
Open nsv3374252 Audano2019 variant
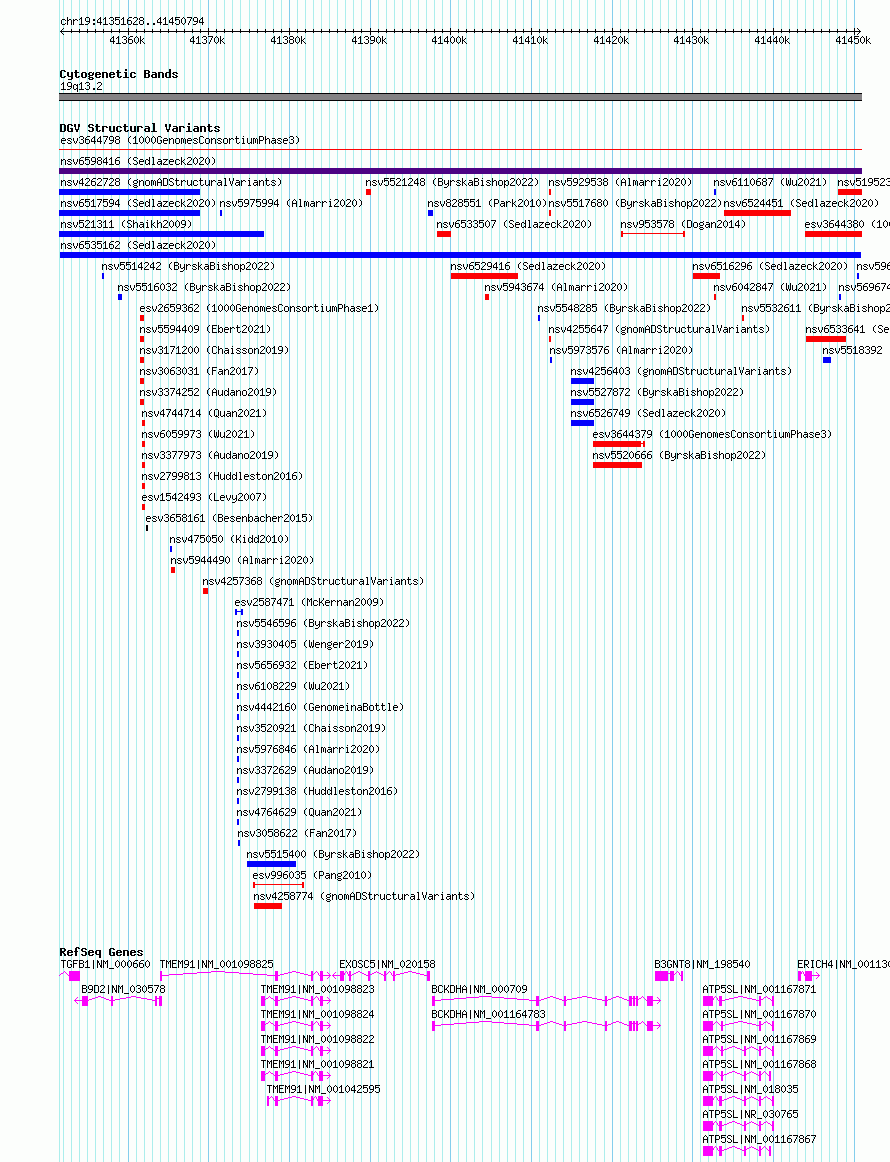(208, 392)
